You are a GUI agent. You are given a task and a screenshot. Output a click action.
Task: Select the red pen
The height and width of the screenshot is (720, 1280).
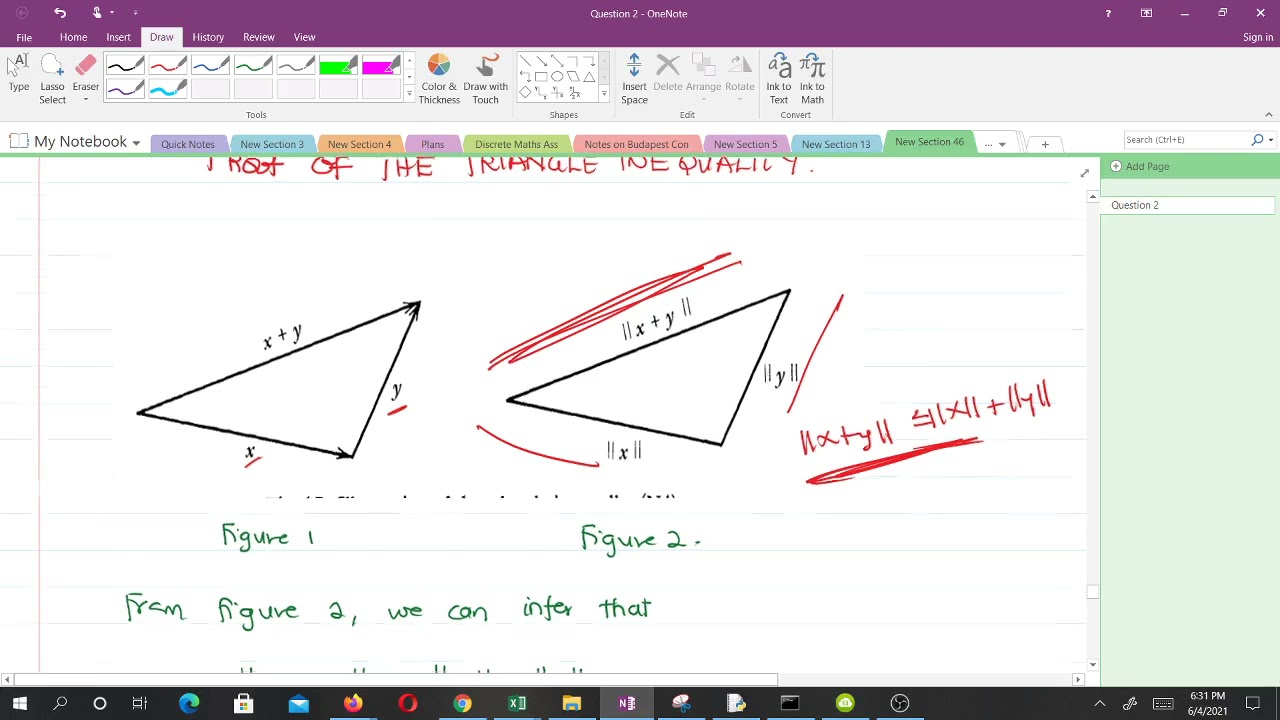(x=168, y=66)
